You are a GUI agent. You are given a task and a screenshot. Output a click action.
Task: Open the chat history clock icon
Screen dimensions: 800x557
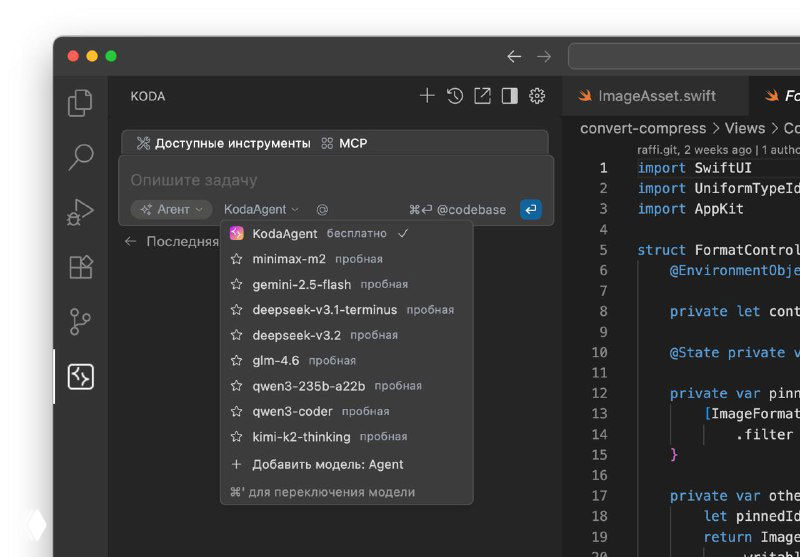click(455, 96)
